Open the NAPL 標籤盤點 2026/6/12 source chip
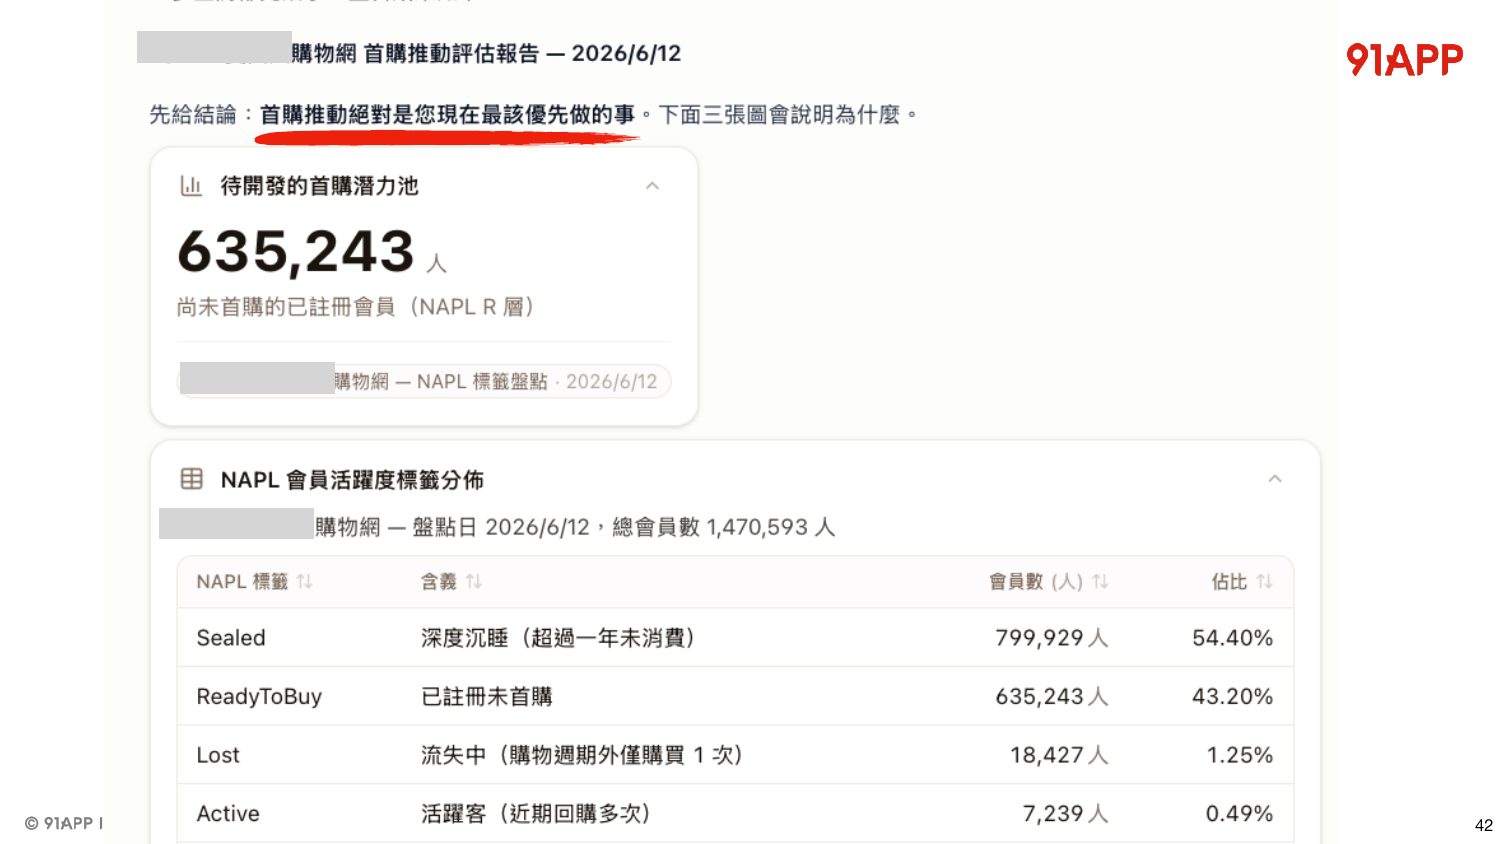The image size is (1500, 844). coord(424,381)
